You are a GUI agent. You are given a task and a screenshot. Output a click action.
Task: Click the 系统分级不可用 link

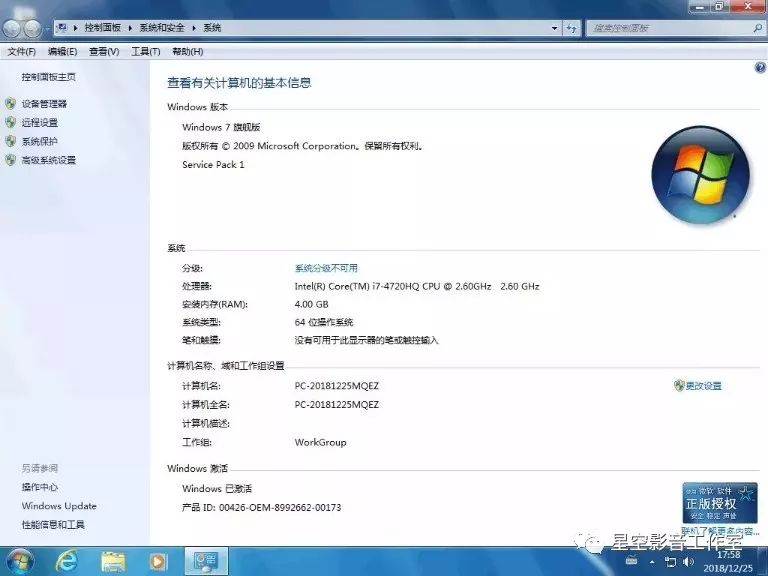tap(326, 268)
